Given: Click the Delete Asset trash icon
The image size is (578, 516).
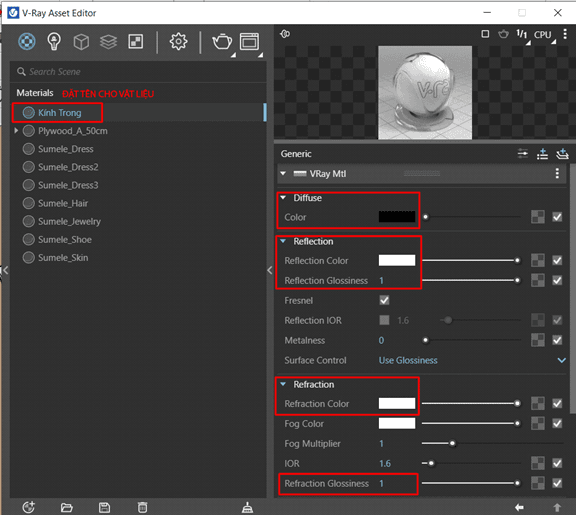Looking at the screenshot, I should tap(142, 508).
